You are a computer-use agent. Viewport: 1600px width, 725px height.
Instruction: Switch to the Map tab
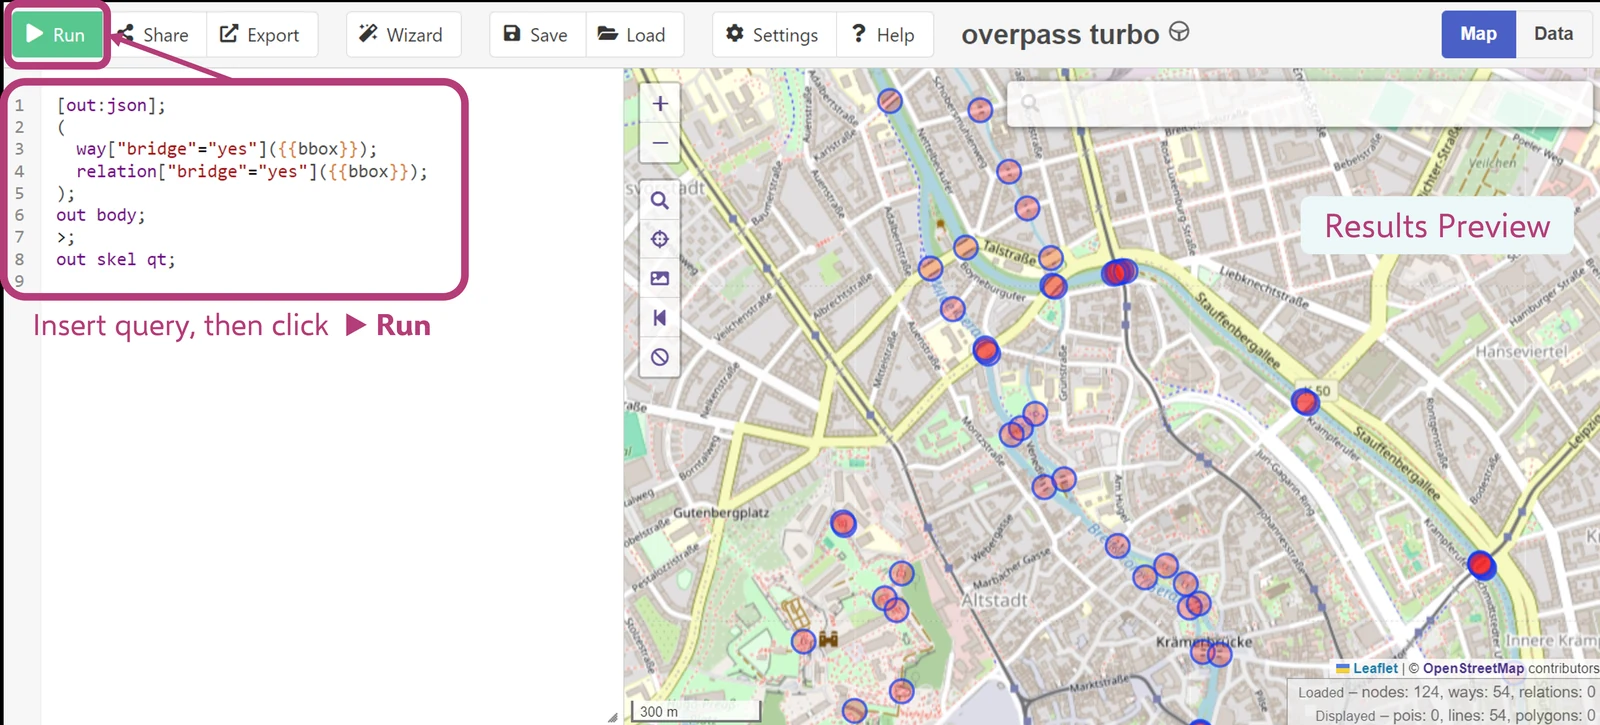1478,34
